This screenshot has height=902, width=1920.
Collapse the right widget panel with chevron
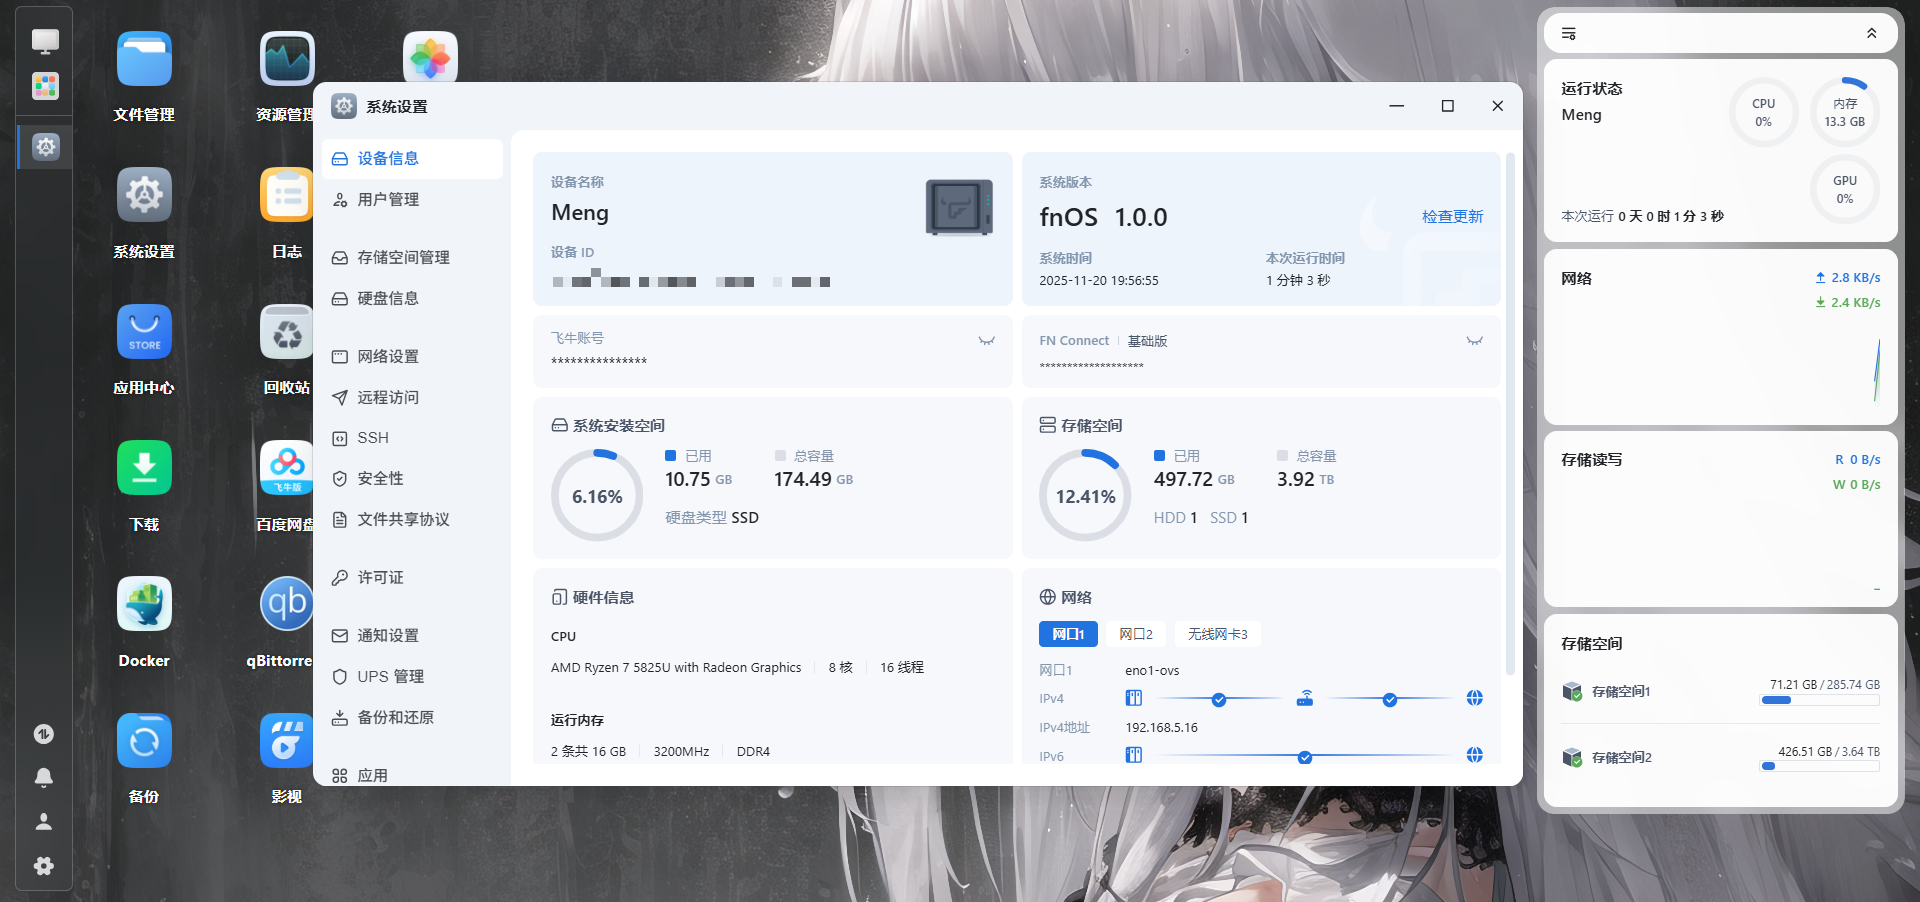pos(1872,34)
